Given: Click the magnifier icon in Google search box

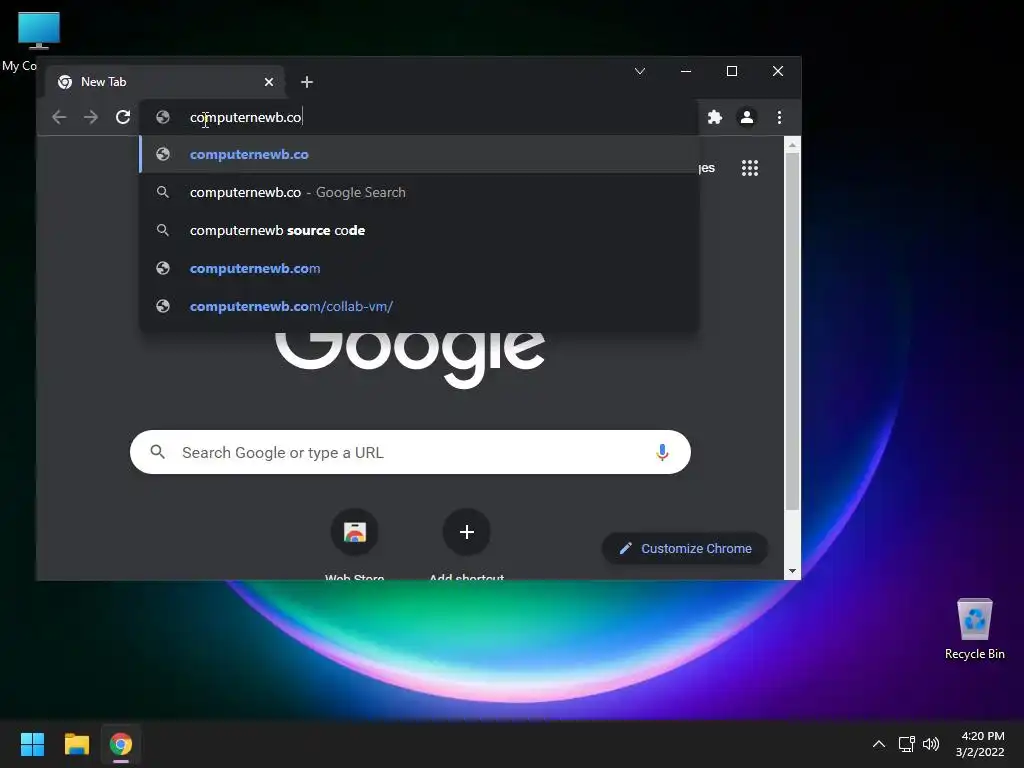Looking at the screenshot, I should (x=157, y=451).
